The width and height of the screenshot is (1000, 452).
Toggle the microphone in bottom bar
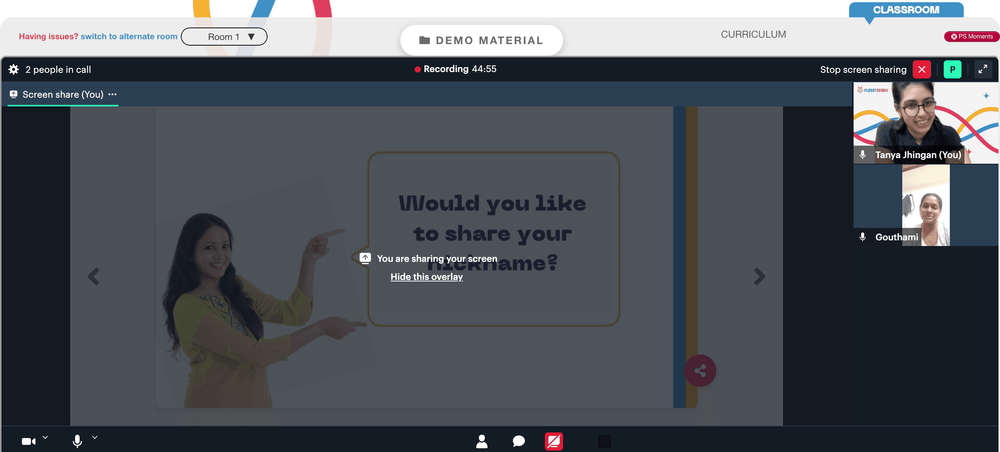[x=77, y=441]
